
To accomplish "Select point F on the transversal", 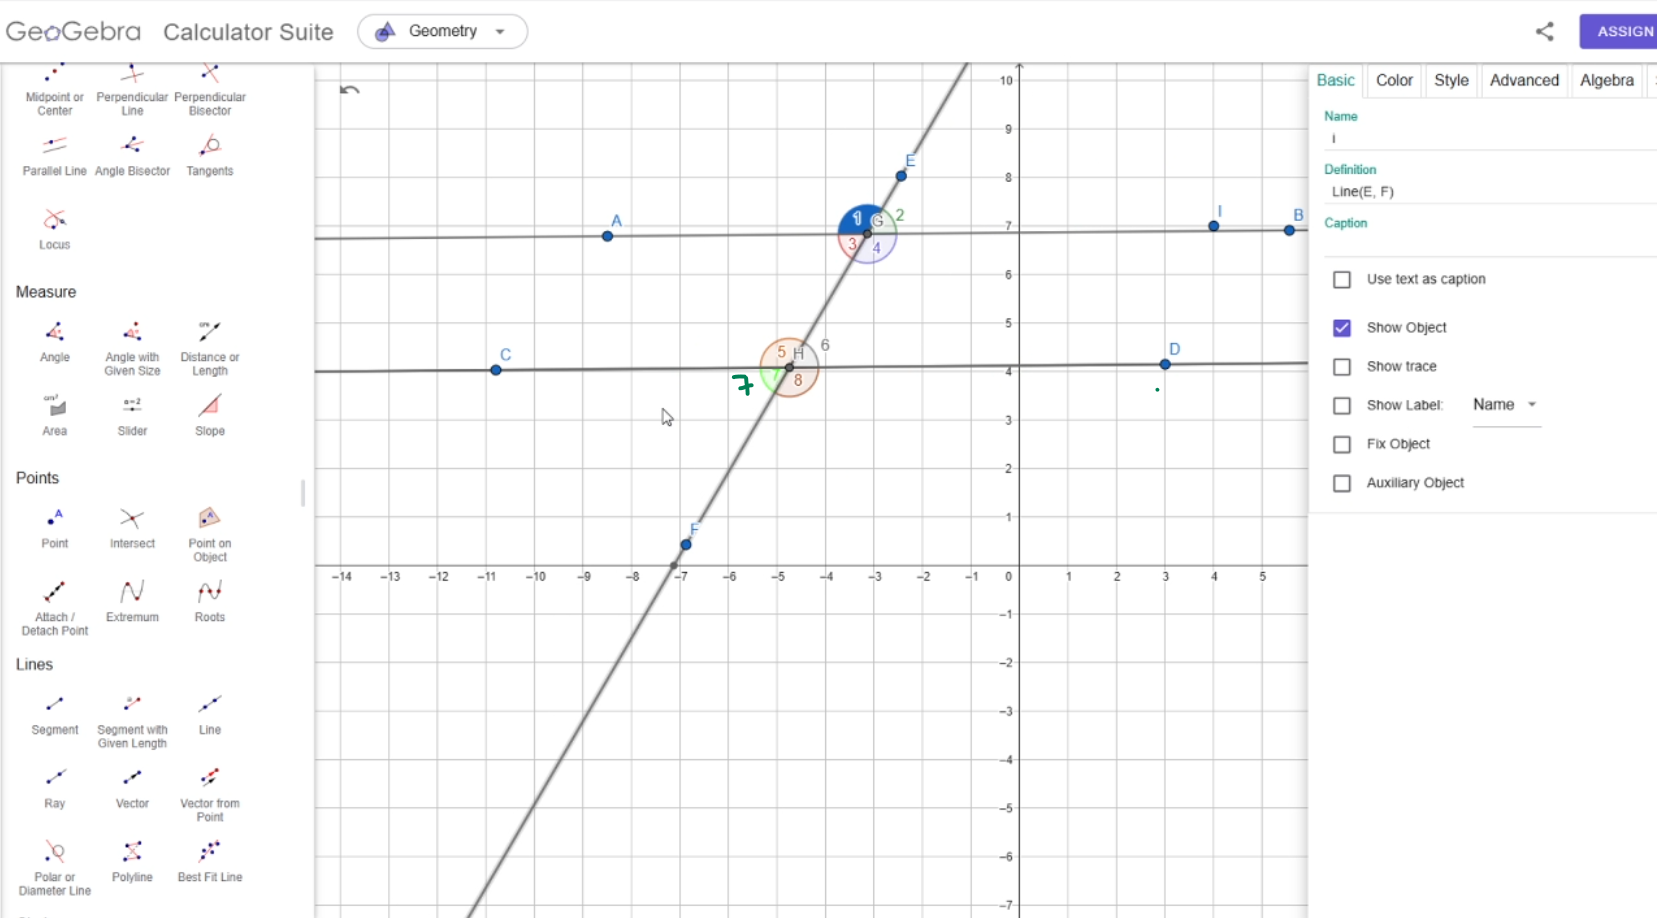I will [x=686, y=545].
